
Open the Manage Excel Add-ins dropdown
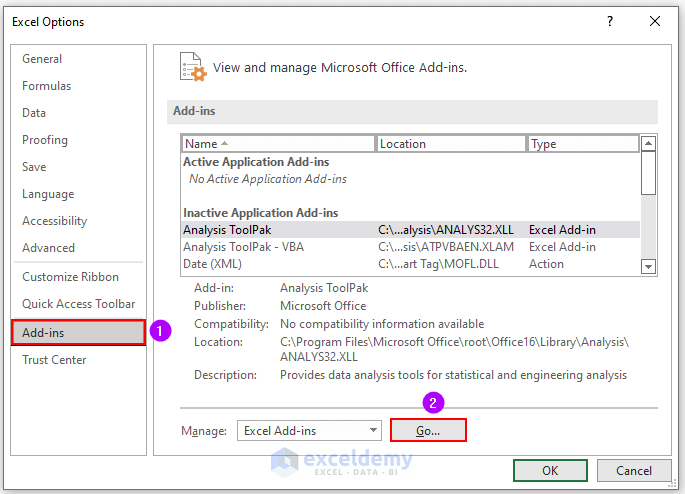click(x=309, y=431)
